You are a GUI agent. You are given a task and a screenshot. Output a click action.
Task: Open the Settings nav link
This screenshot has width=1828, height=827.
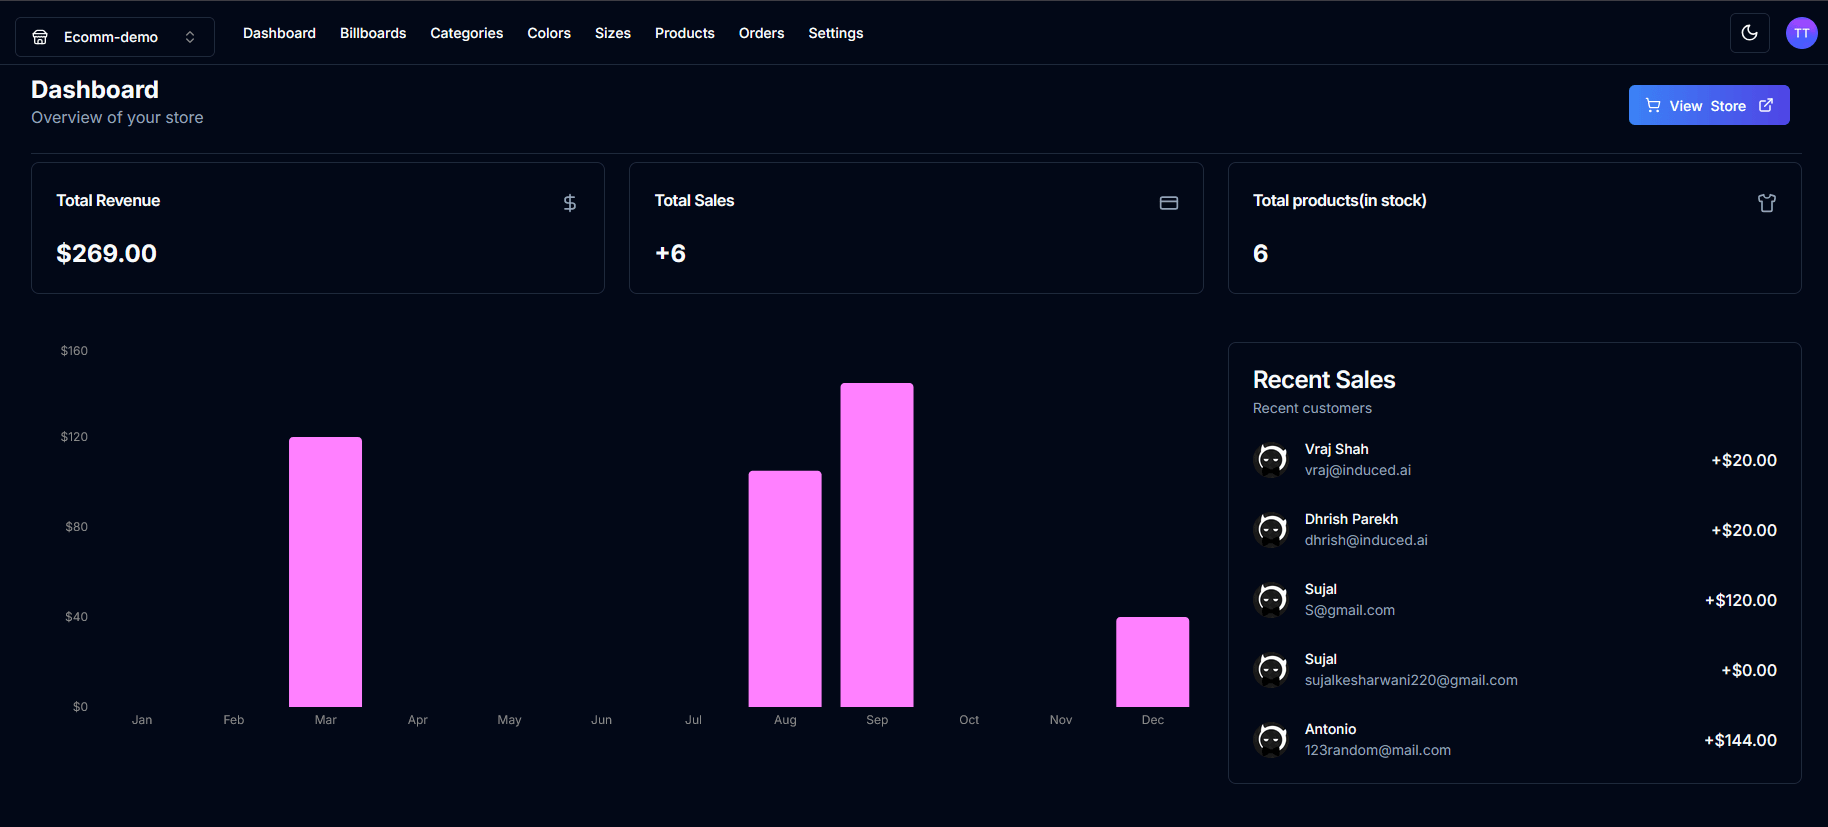click(835, 33)
